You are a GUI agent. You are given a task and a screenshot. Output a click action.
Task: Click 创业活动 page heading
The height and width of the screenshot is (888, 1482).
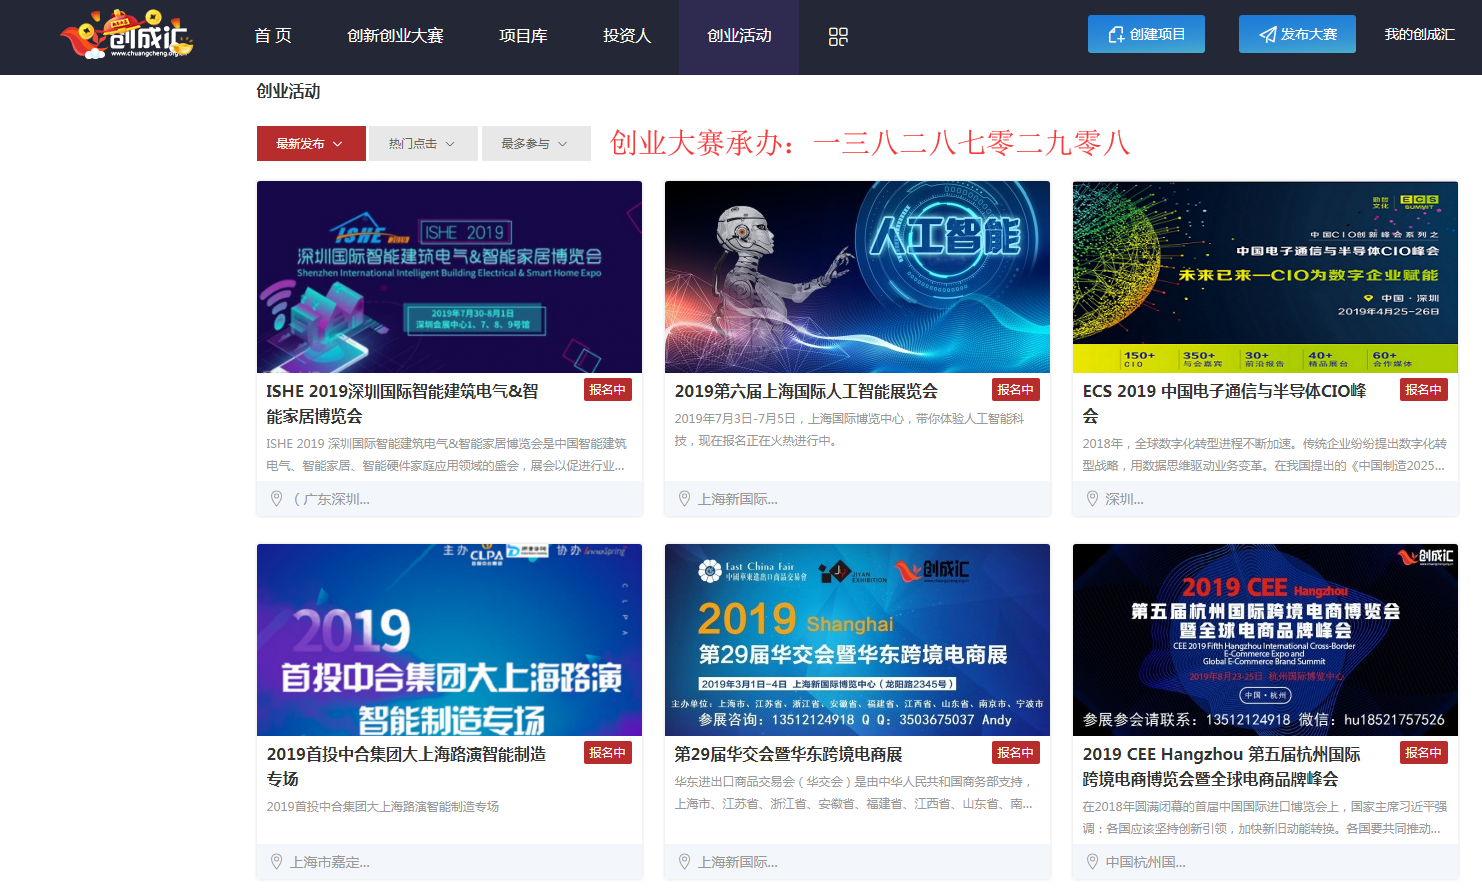(288, 91)
